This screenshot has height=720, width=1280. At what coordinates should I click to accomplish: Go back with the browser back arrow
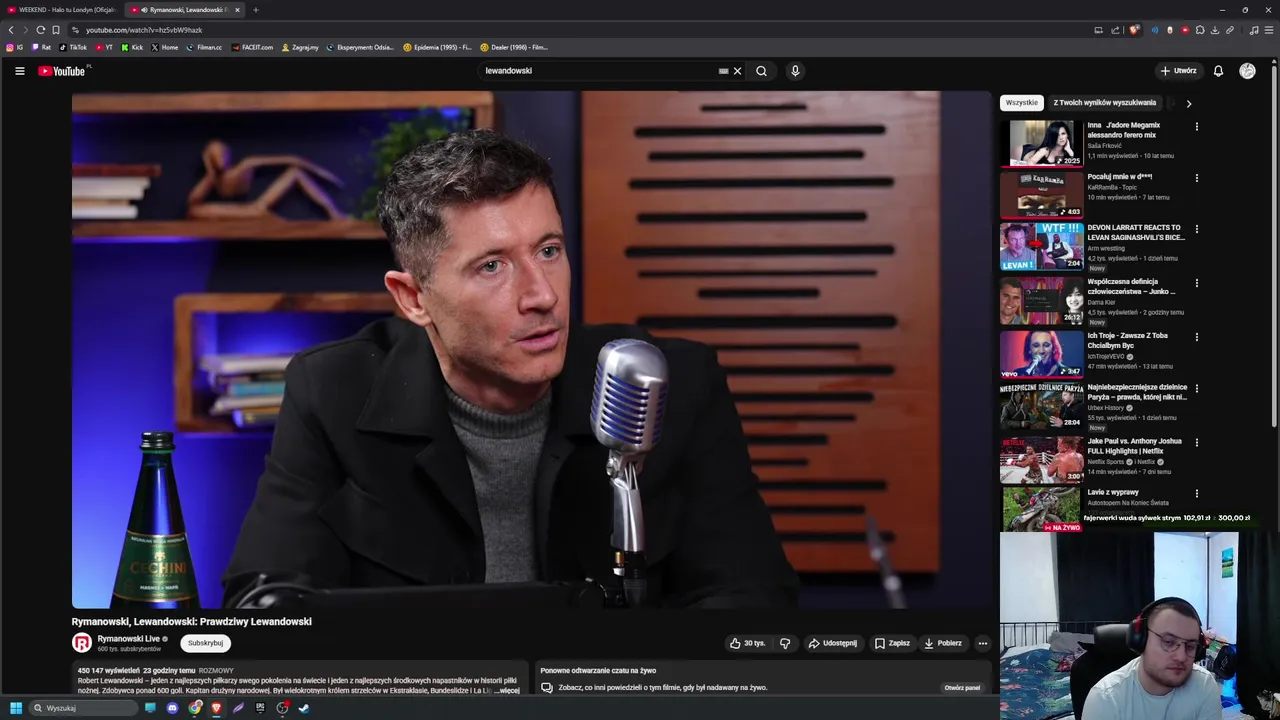[x=11, y=30]
